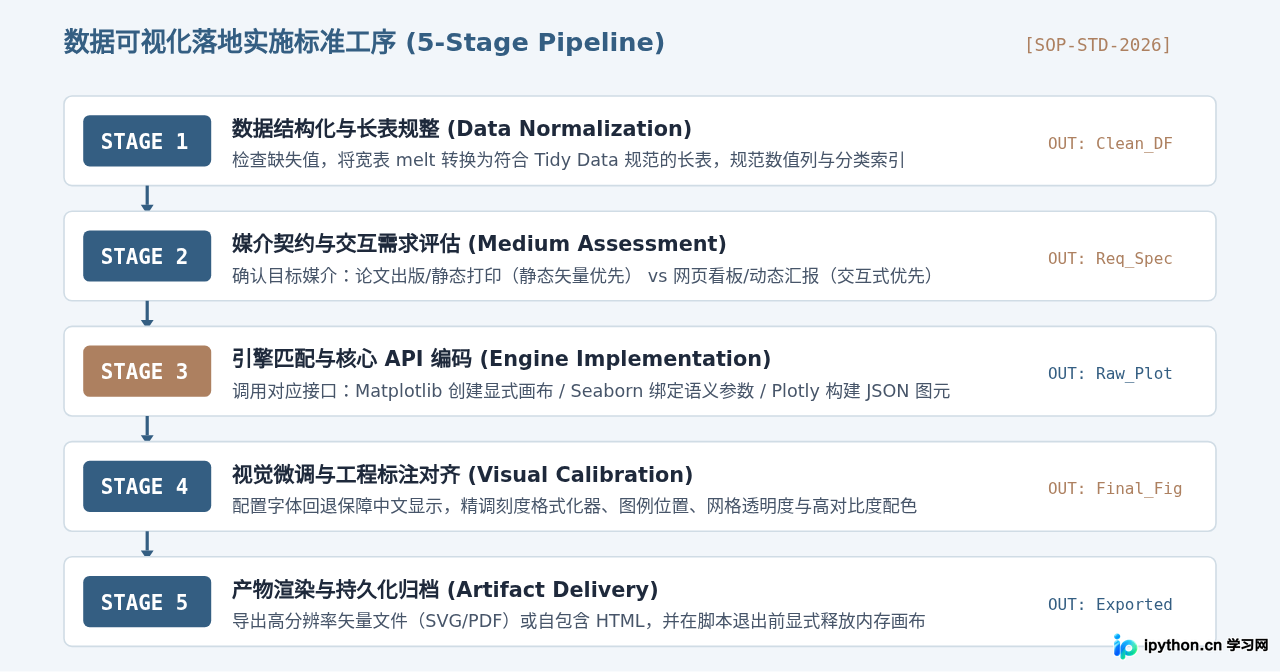Click the brown STAGE 3 badge

pos(147,371)
